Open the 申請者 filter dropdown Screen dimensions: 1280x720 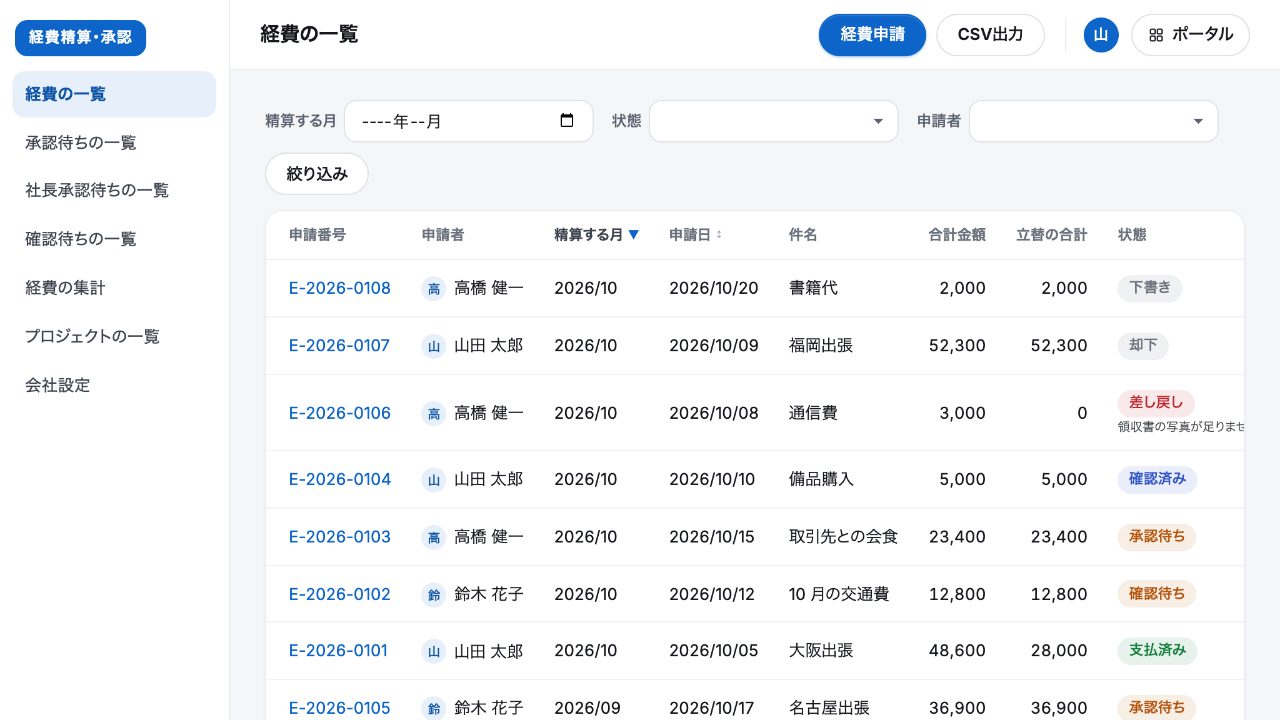click(x=1094, y=121)
